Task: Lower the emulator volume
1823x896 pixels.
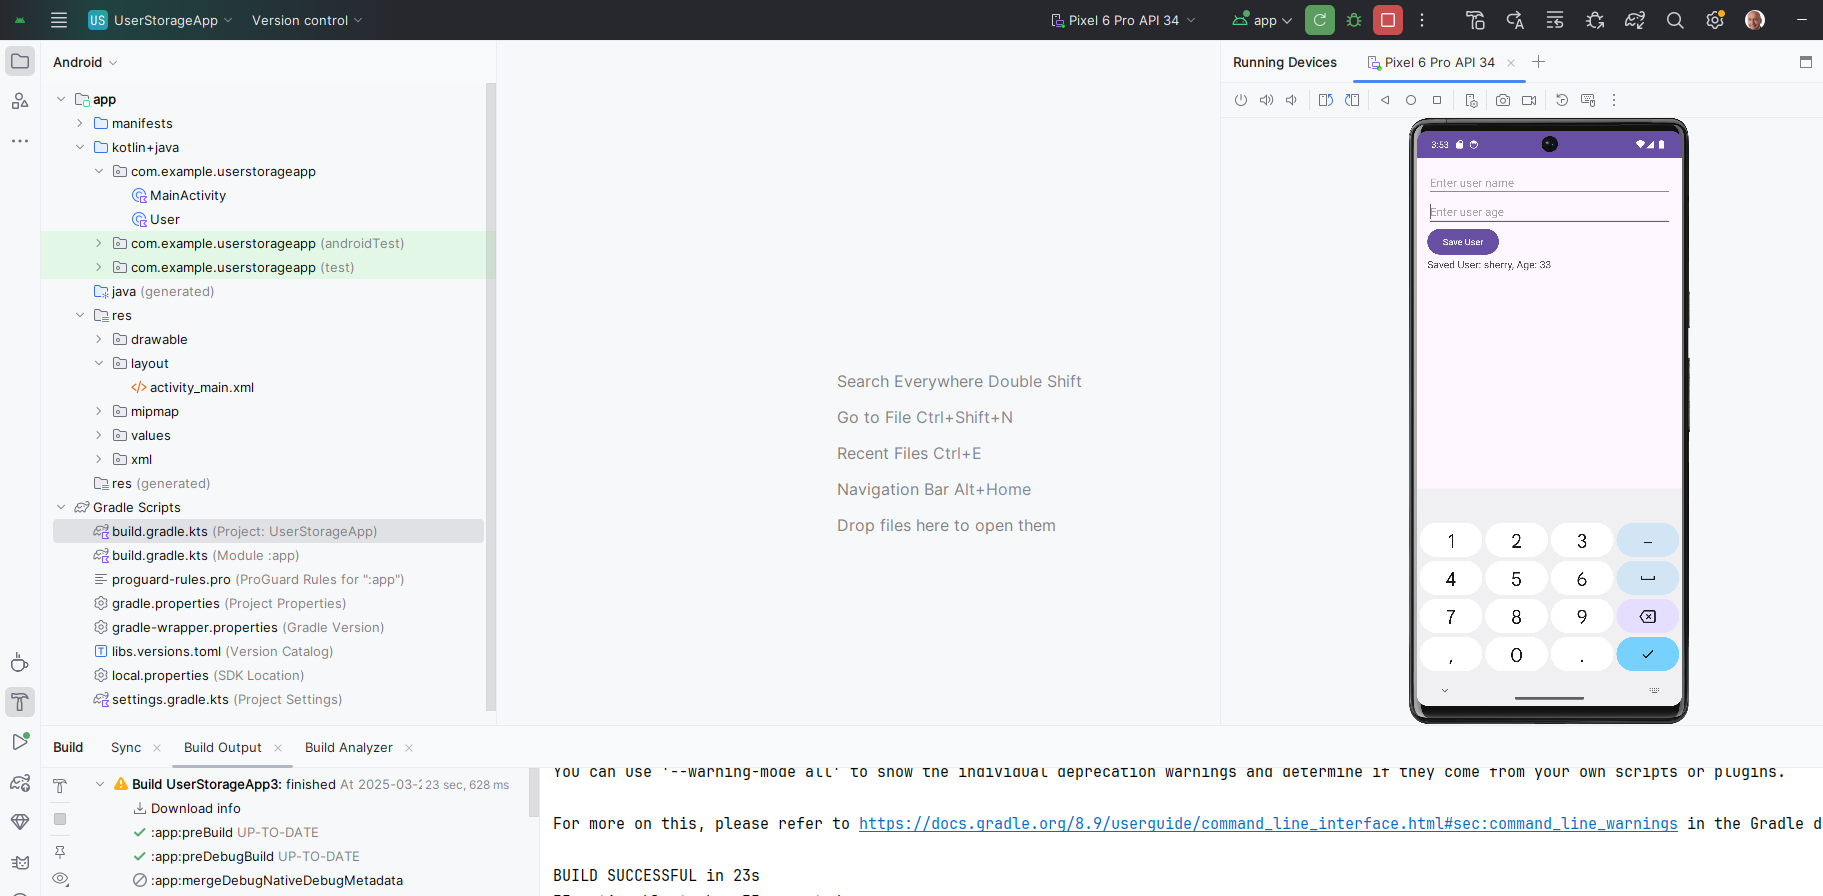Action: point(1292,100)
